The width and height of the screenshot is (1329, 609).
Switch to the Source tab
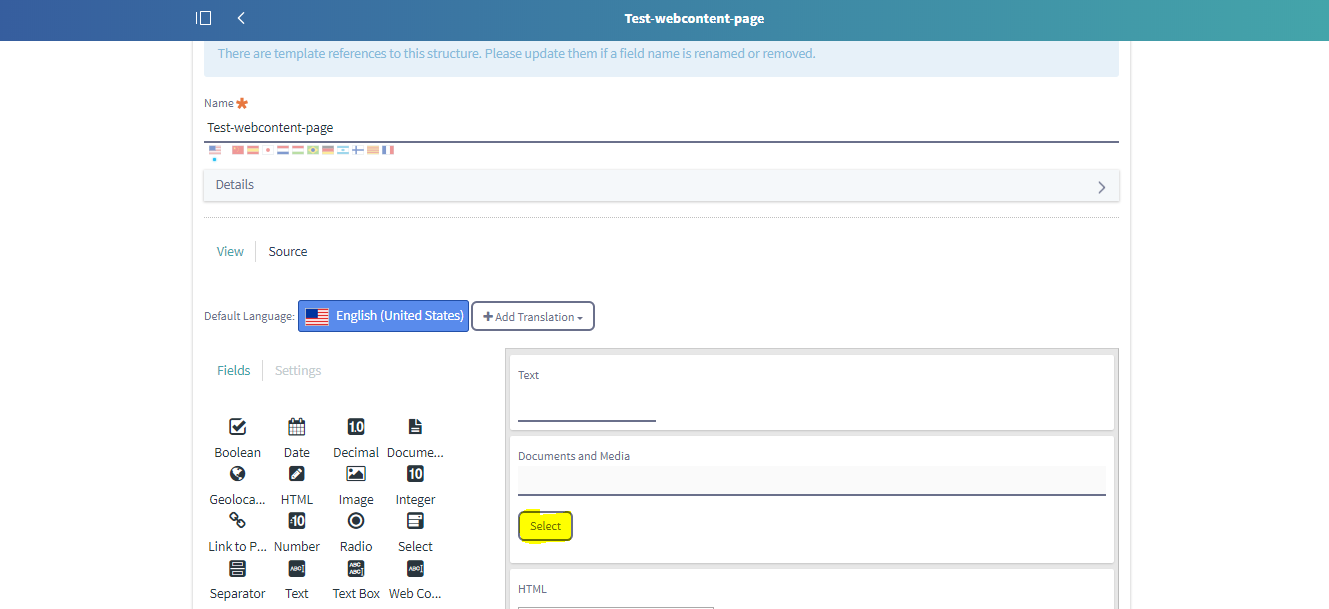coord(288,252)
